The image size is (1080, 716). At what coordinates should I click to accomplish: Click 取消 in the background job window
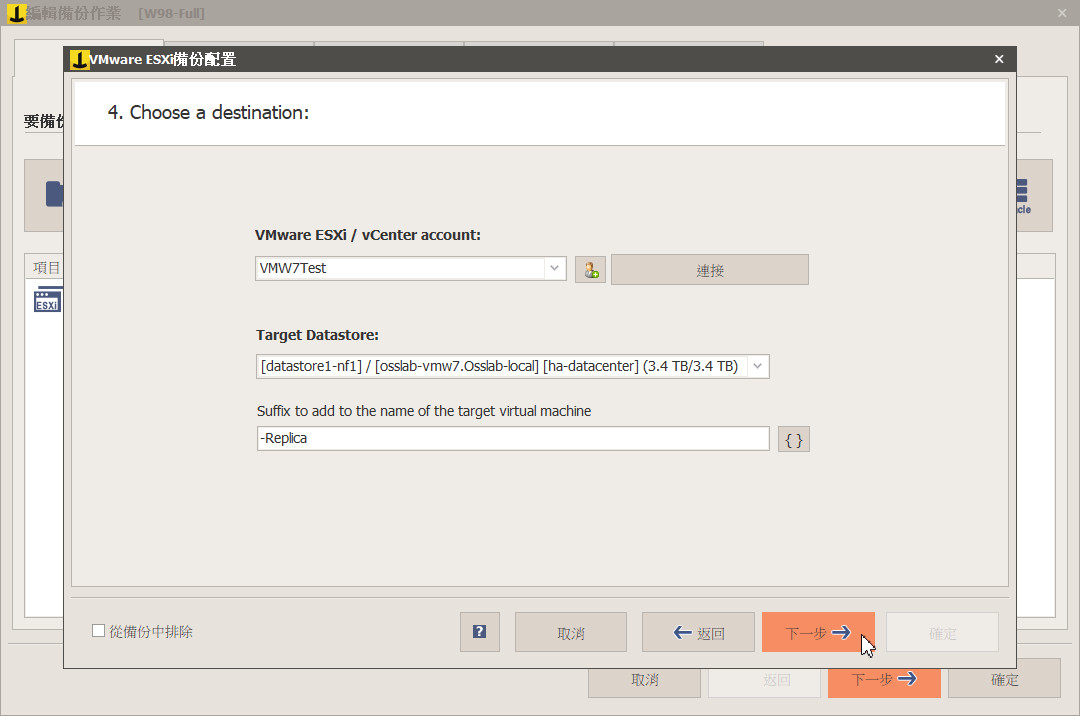(x=644, y=679)
